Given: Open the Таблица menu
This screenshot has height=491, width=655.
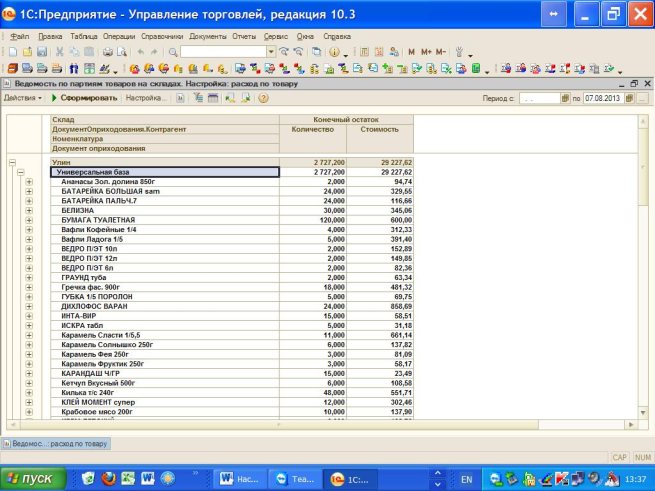Looking at the screenshot, I should pyautogui.click(x=84, y=36).
